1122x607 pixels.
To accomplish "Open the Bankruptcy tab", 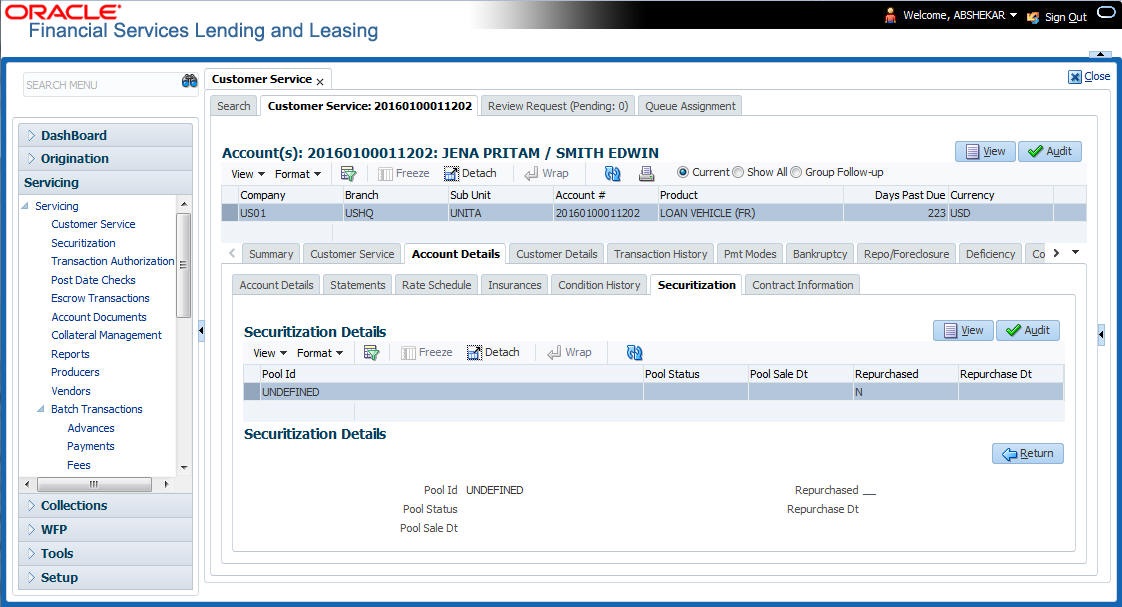I will point(820,254).
